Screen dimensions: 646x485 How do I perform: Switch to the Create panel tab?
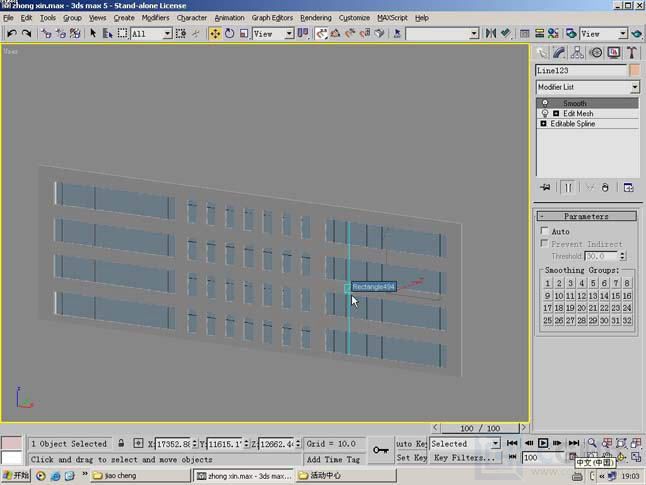542,53
